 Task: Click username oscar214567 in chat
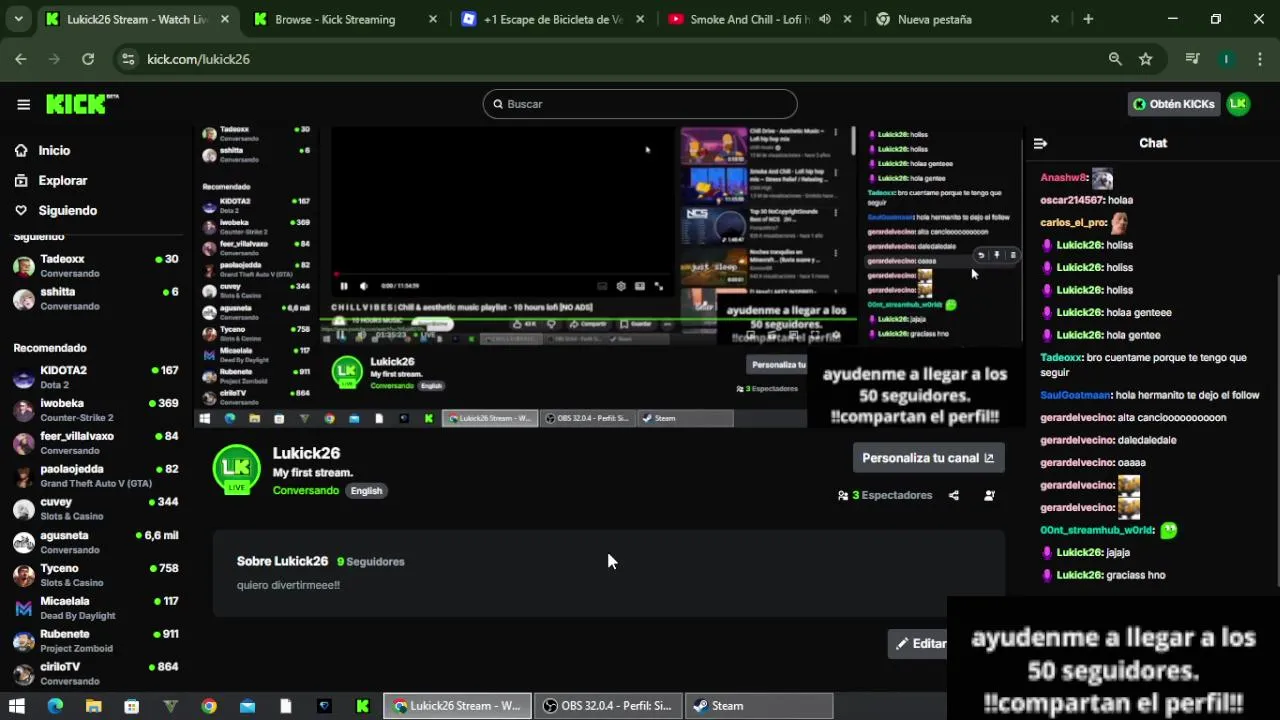1071,200
